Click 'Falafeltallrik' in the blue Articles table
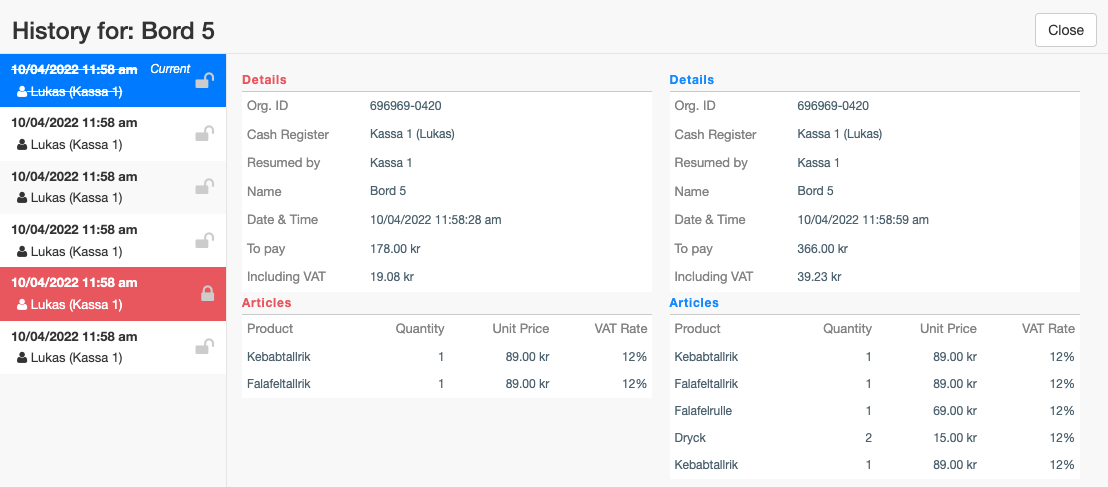 [707, 384]
